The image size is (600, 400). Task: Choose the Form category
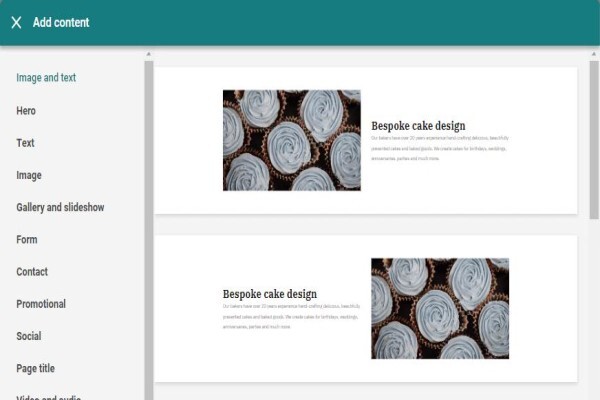(x=27, y=240)
